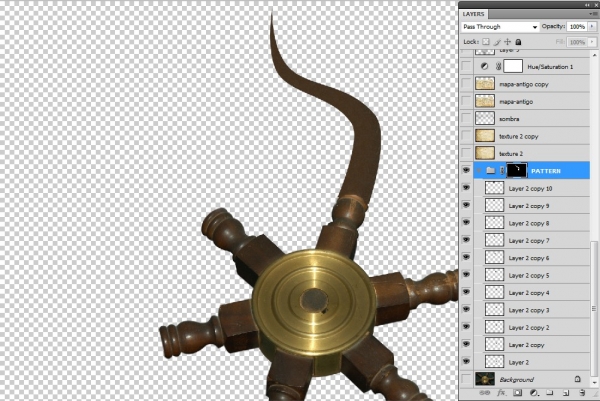Viewport: 600px width, 401px height.
Task: Click the link layers icon
Action: pyautogui.click(x=485, y=393)
